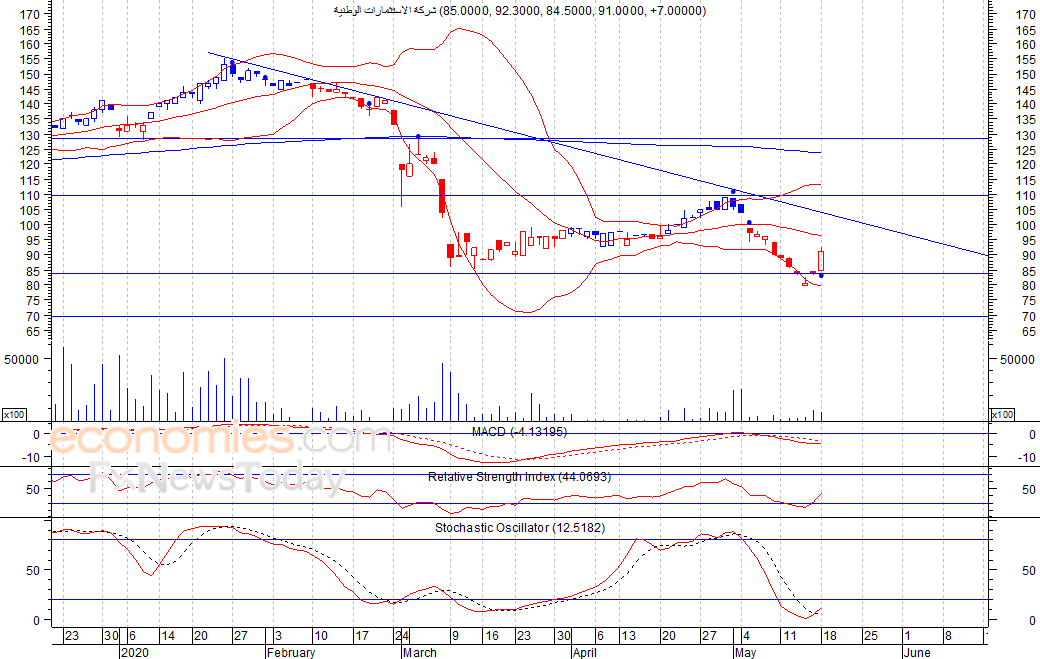
Task: Click the -10 MACD label on left axis
Action: [31, 457]
